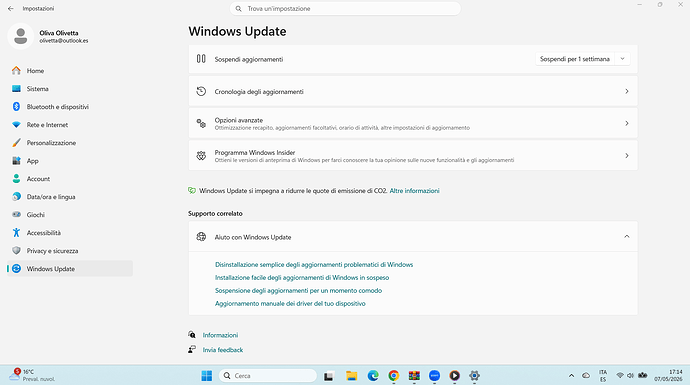Click the Invia feedback link
The width and height of the screenshot is (690, 385).
223,350
